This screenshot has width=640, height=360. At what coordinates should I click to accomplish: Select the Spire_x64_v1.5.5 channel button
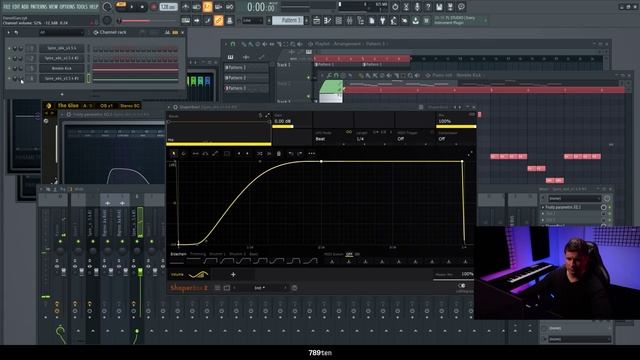(x=62, y=48)
